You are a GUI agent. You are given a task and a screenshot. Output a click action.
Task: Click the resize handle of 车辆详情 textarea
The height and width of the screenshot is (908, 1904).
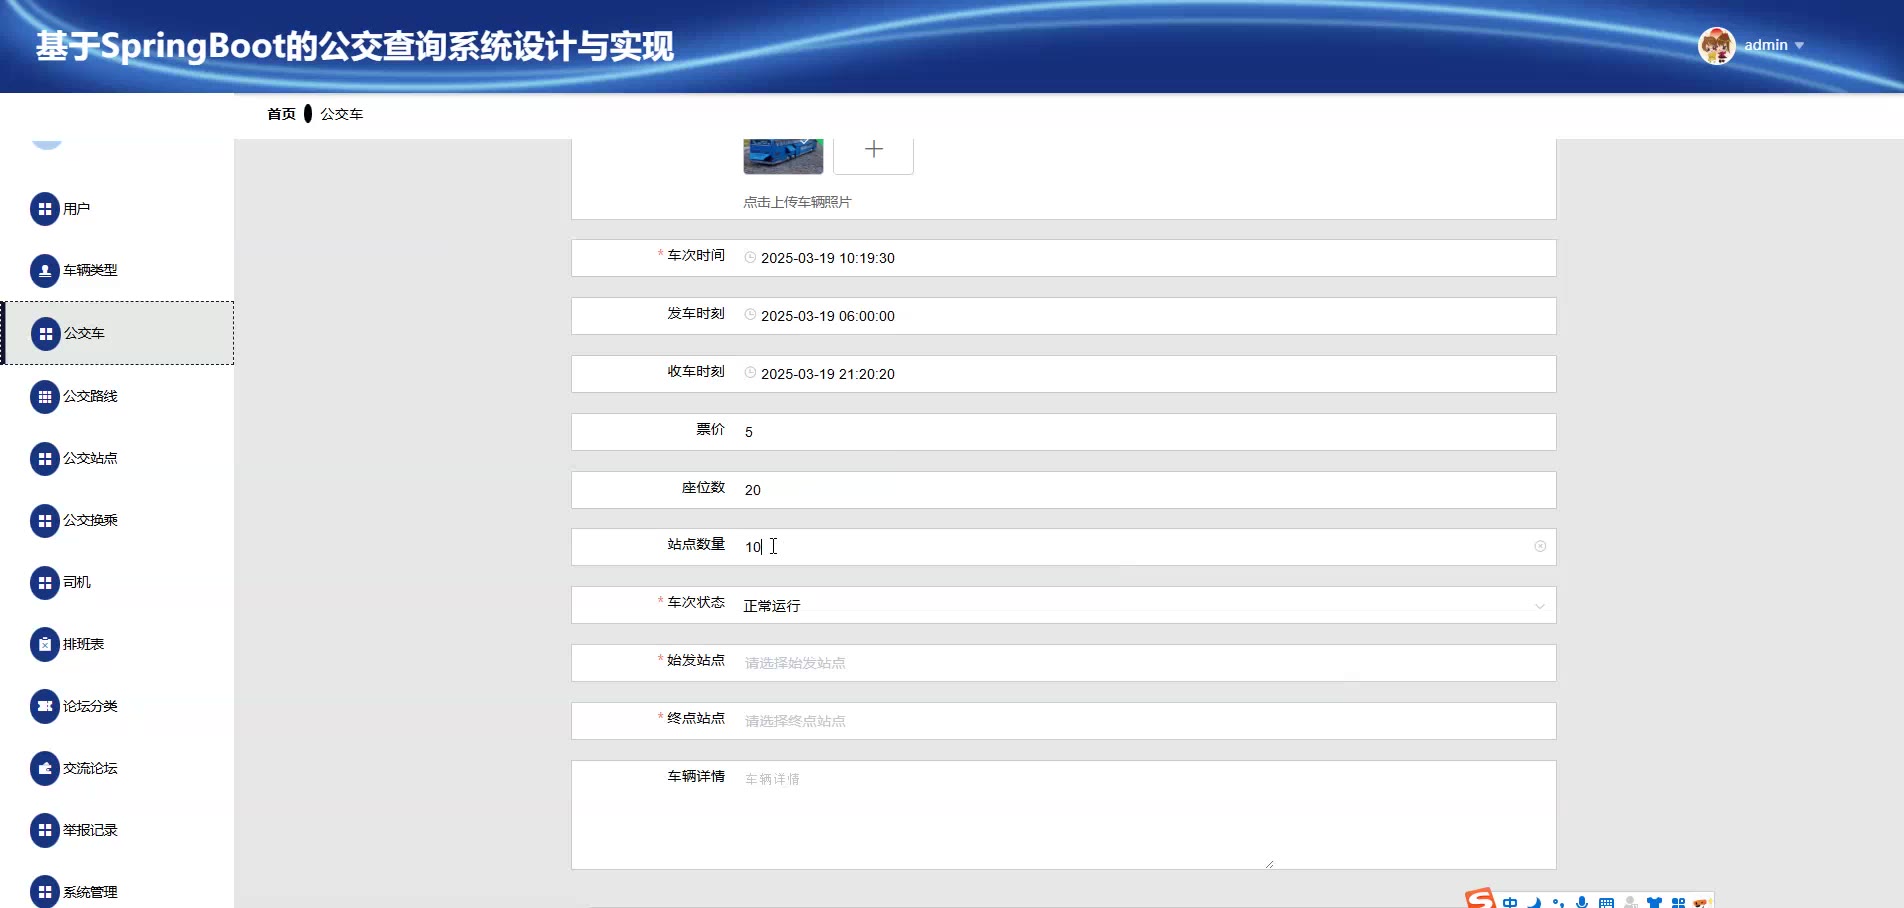1269,863
